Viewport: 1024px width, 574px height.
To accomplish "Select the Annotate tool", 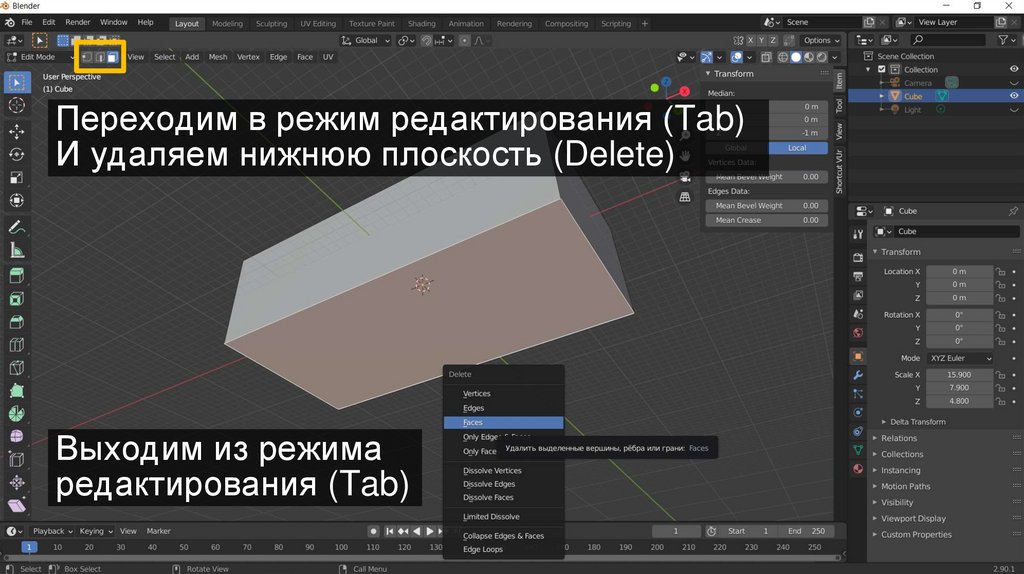I will [16, 227].
